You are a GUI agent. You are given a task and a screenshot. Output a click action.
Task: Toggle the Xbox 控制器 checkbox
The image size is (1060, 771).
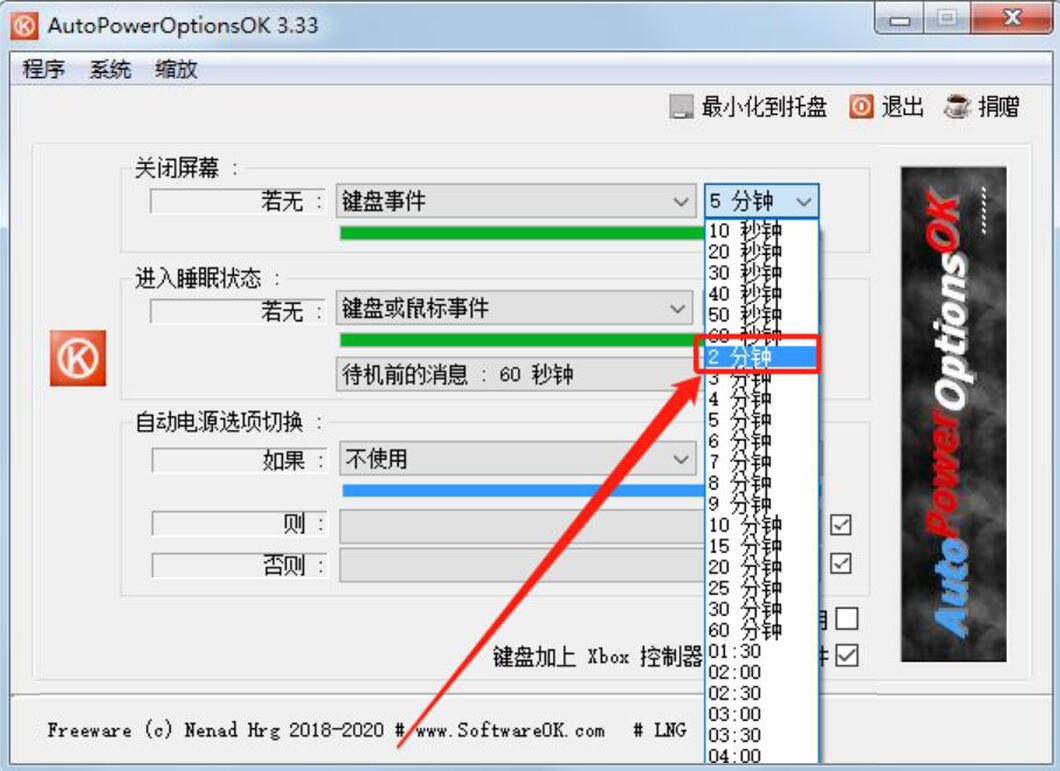point(847,655)
